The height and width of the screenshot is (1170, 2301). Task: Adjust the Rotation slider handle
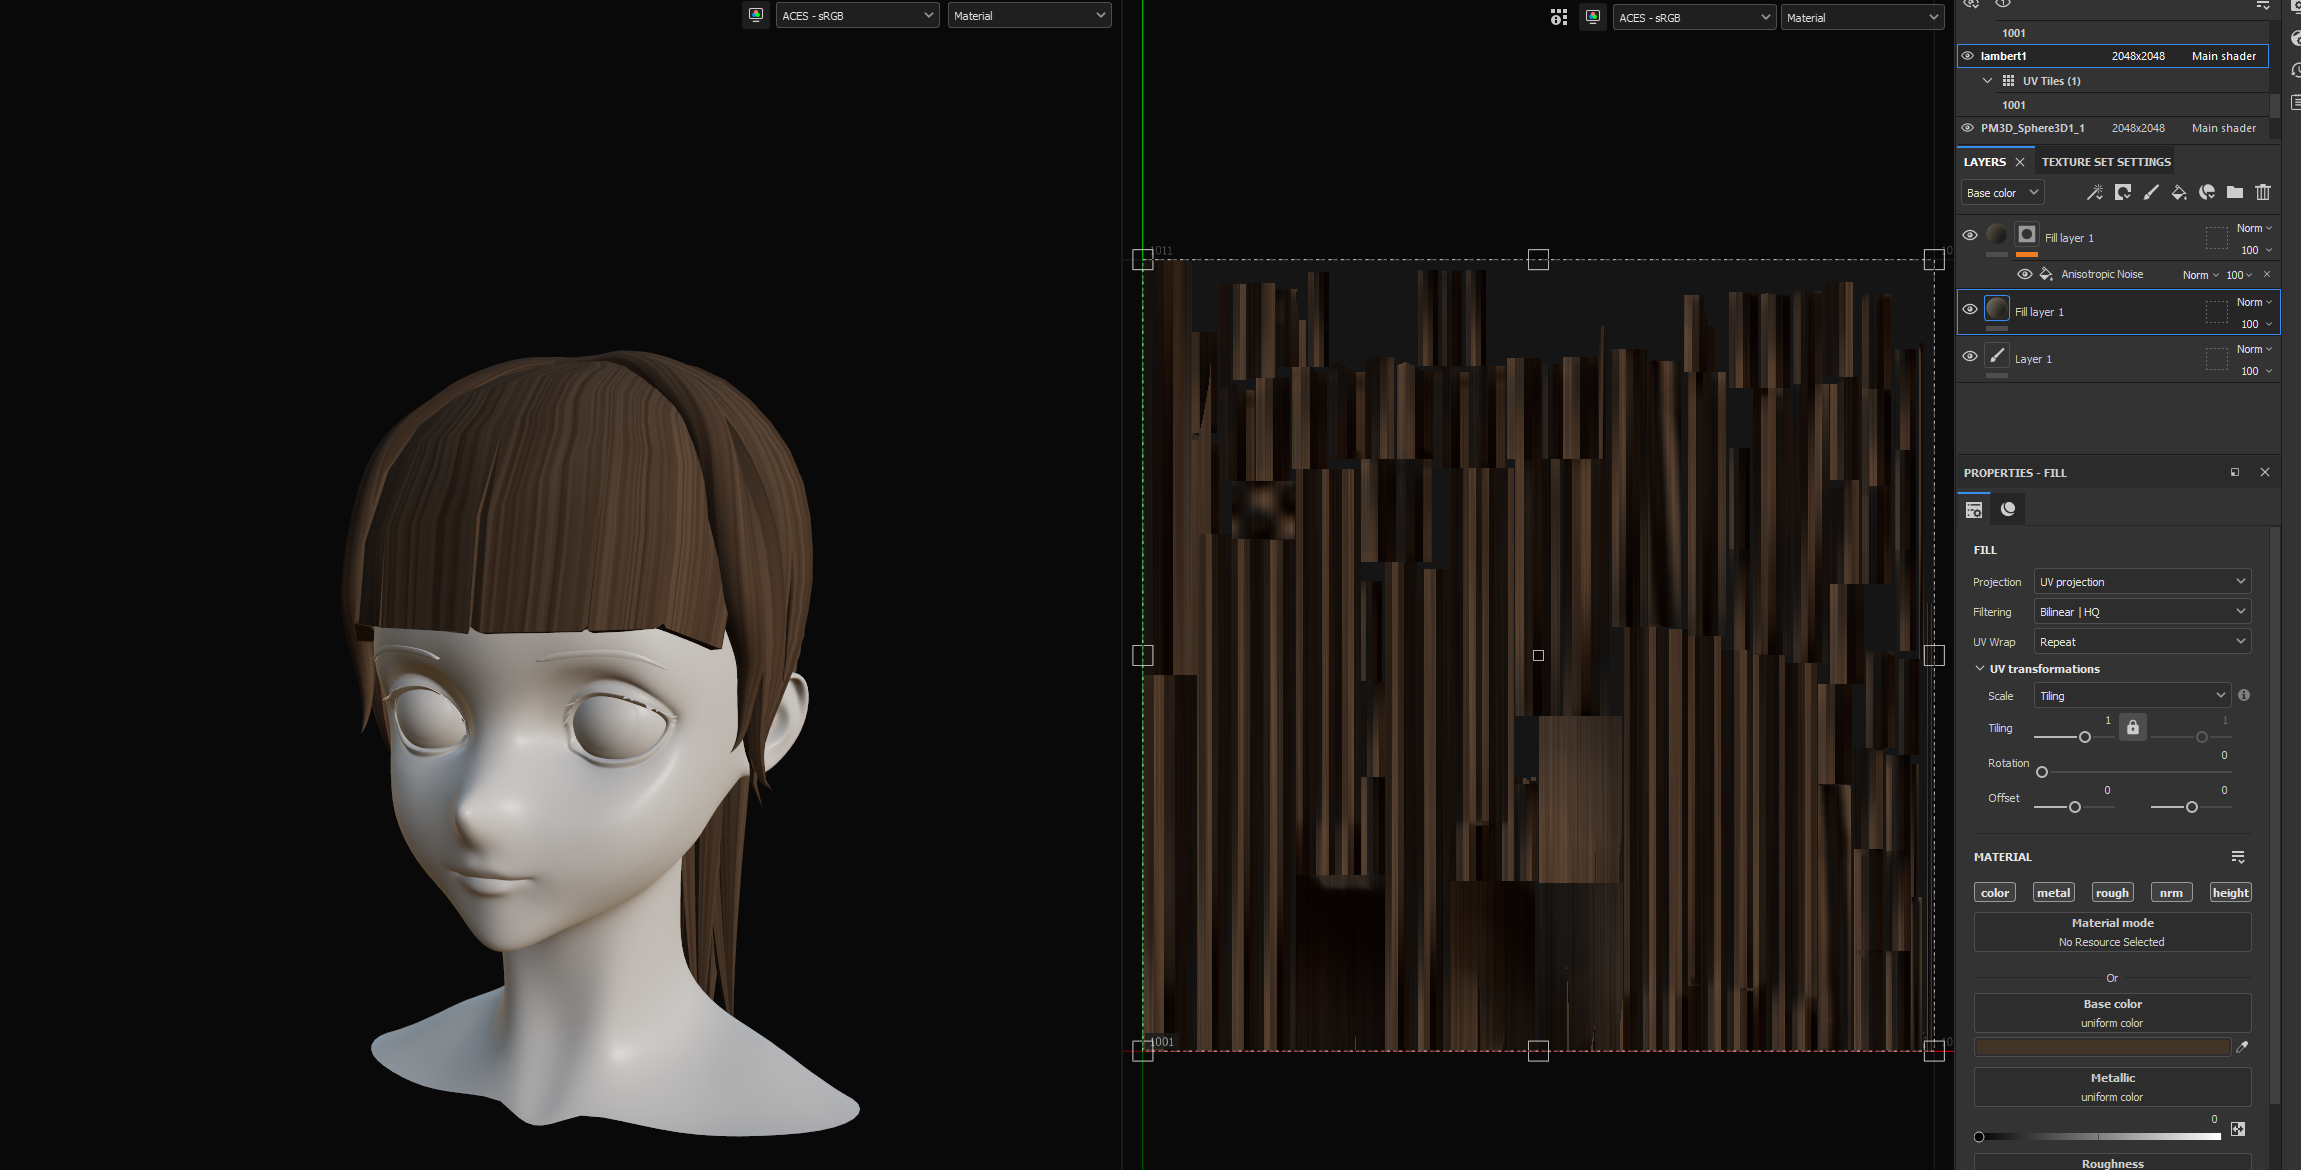pos(2042,772)
